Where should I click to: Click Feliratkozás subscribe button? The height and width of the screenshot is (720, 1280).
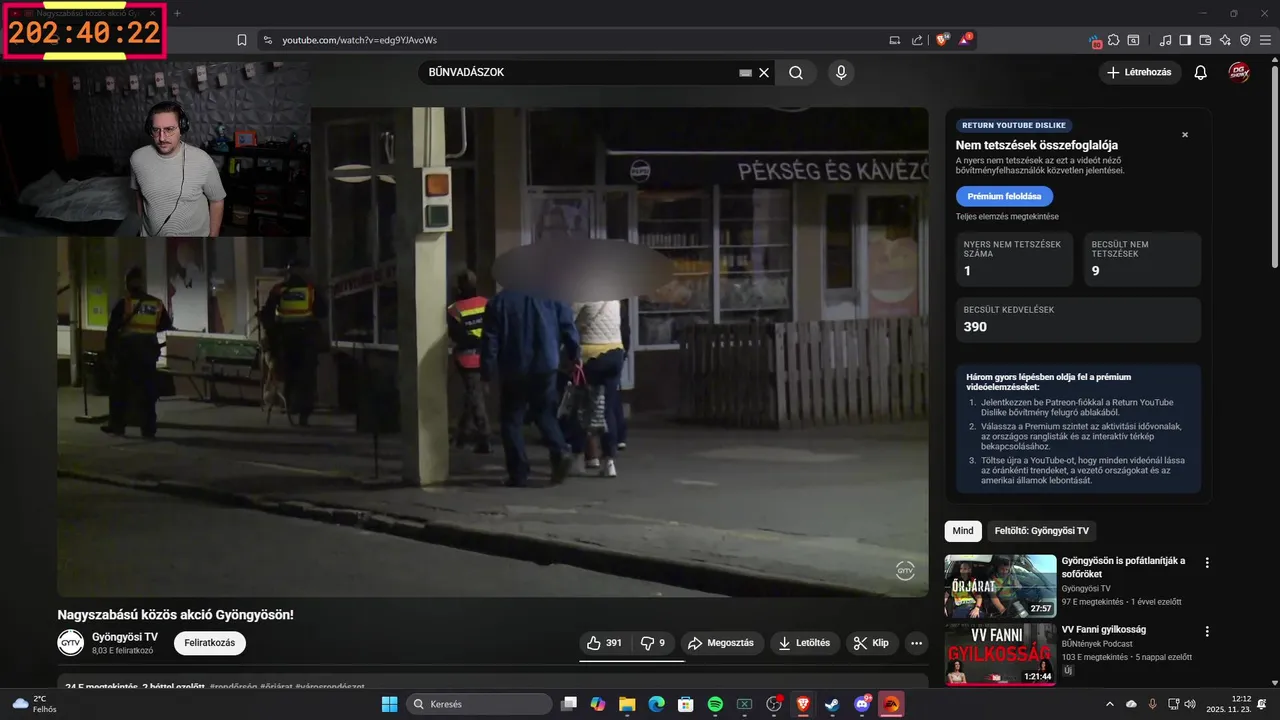coord(210,643)
